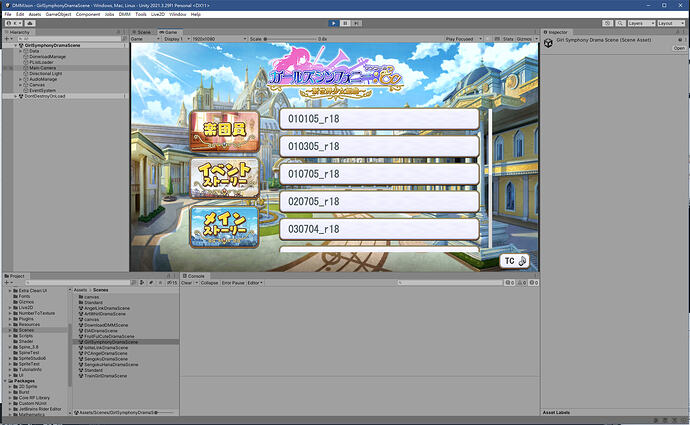690x425 pixels.
Task: Open the Unity account dropdown icon
Action: click(x=14, y=23)
